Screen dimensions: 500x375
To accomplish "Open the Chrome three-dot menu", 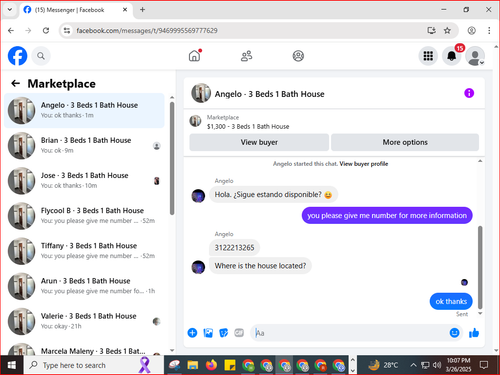I will click(x=489, y=31).
